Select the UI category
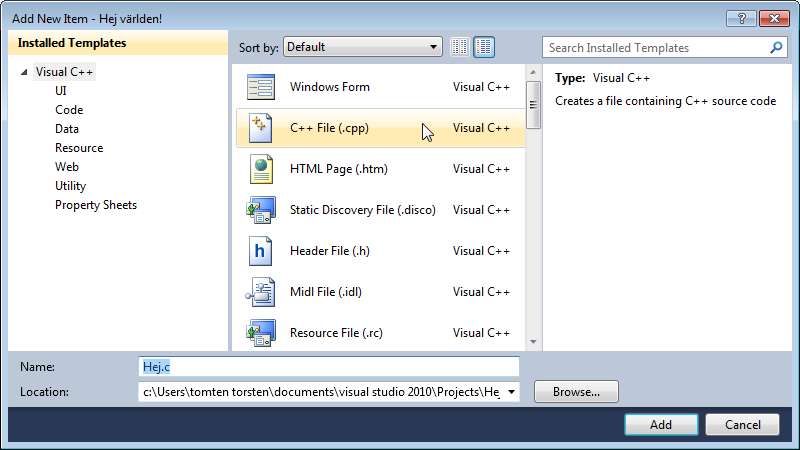Image resolution: width=800 pixels, height=450 pixels. click(x=61, y=91)
